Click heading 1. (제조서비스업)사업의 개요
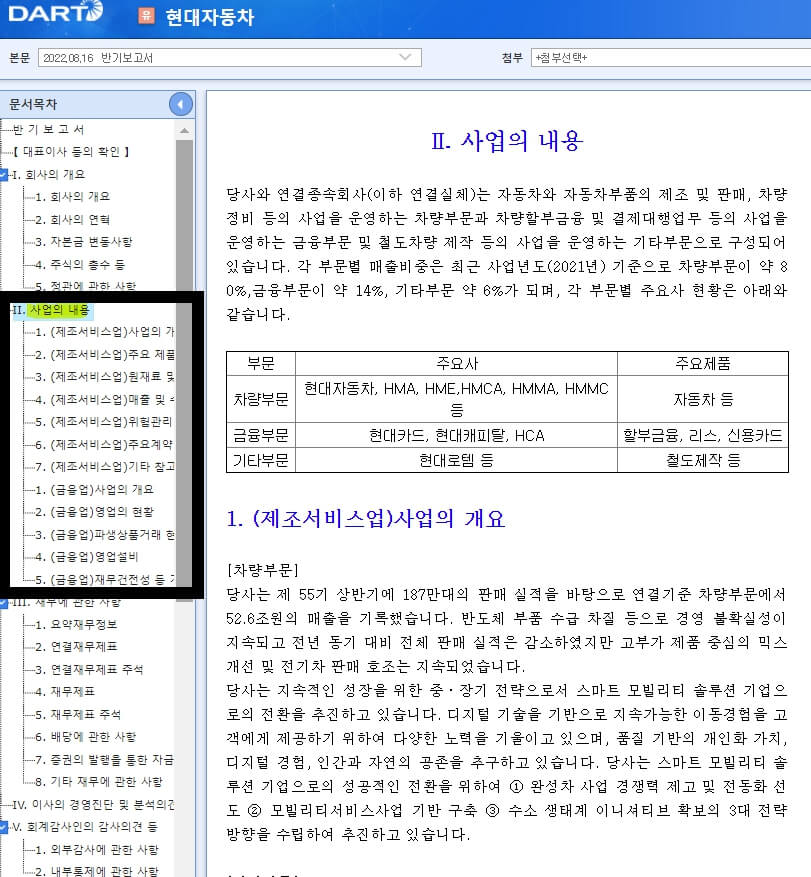811x877 pixels. pos(366,519)
